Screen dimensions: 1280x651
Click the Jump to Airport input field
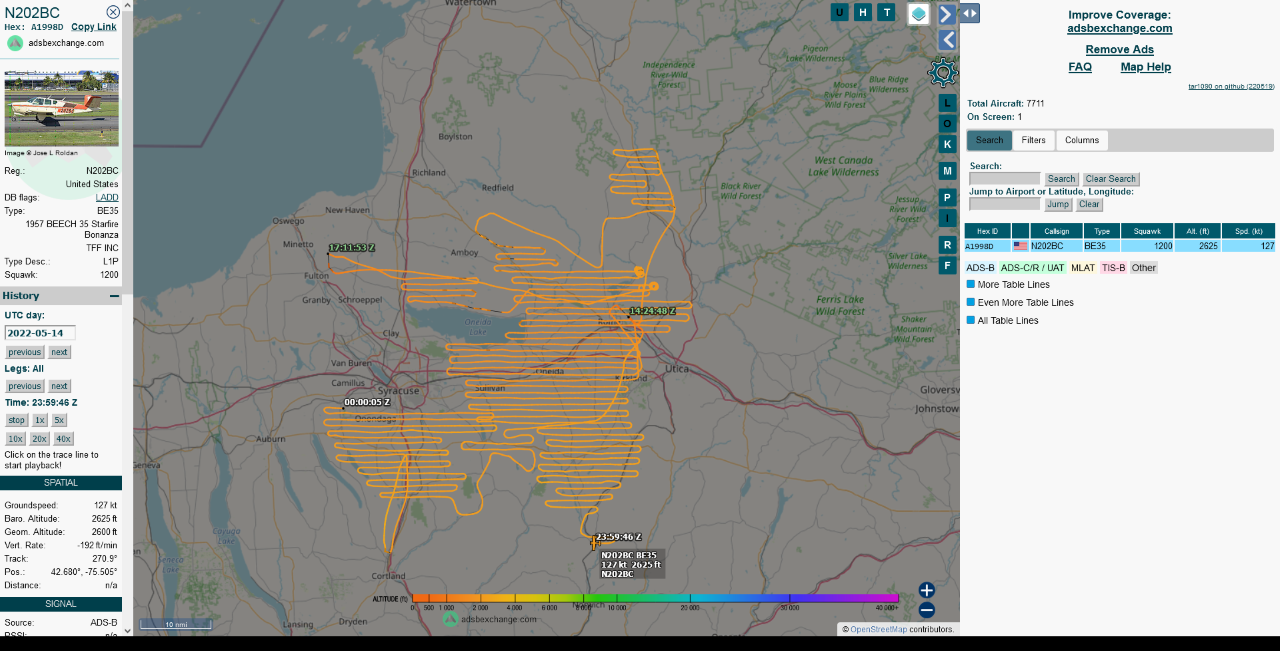coord(1005,204)
